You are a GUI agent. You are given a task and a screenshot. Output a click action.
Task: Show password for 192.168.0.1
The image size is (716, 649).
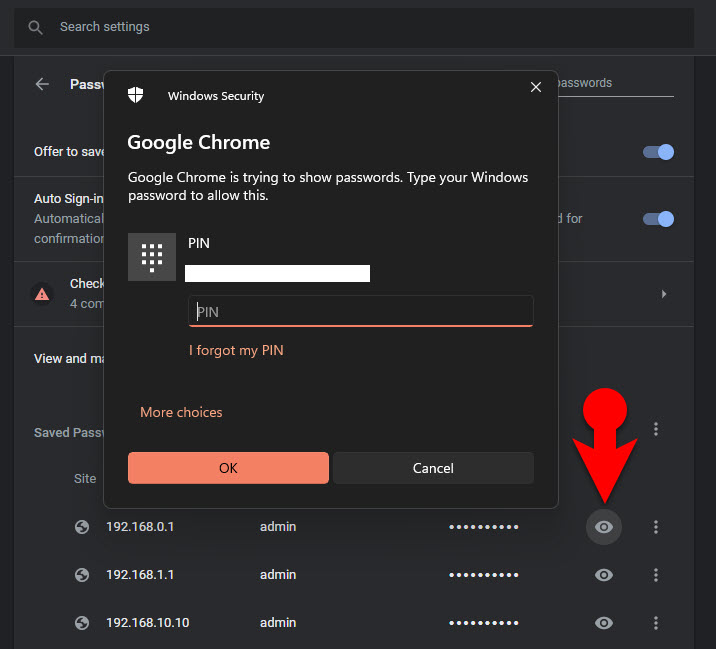point(604,527)
